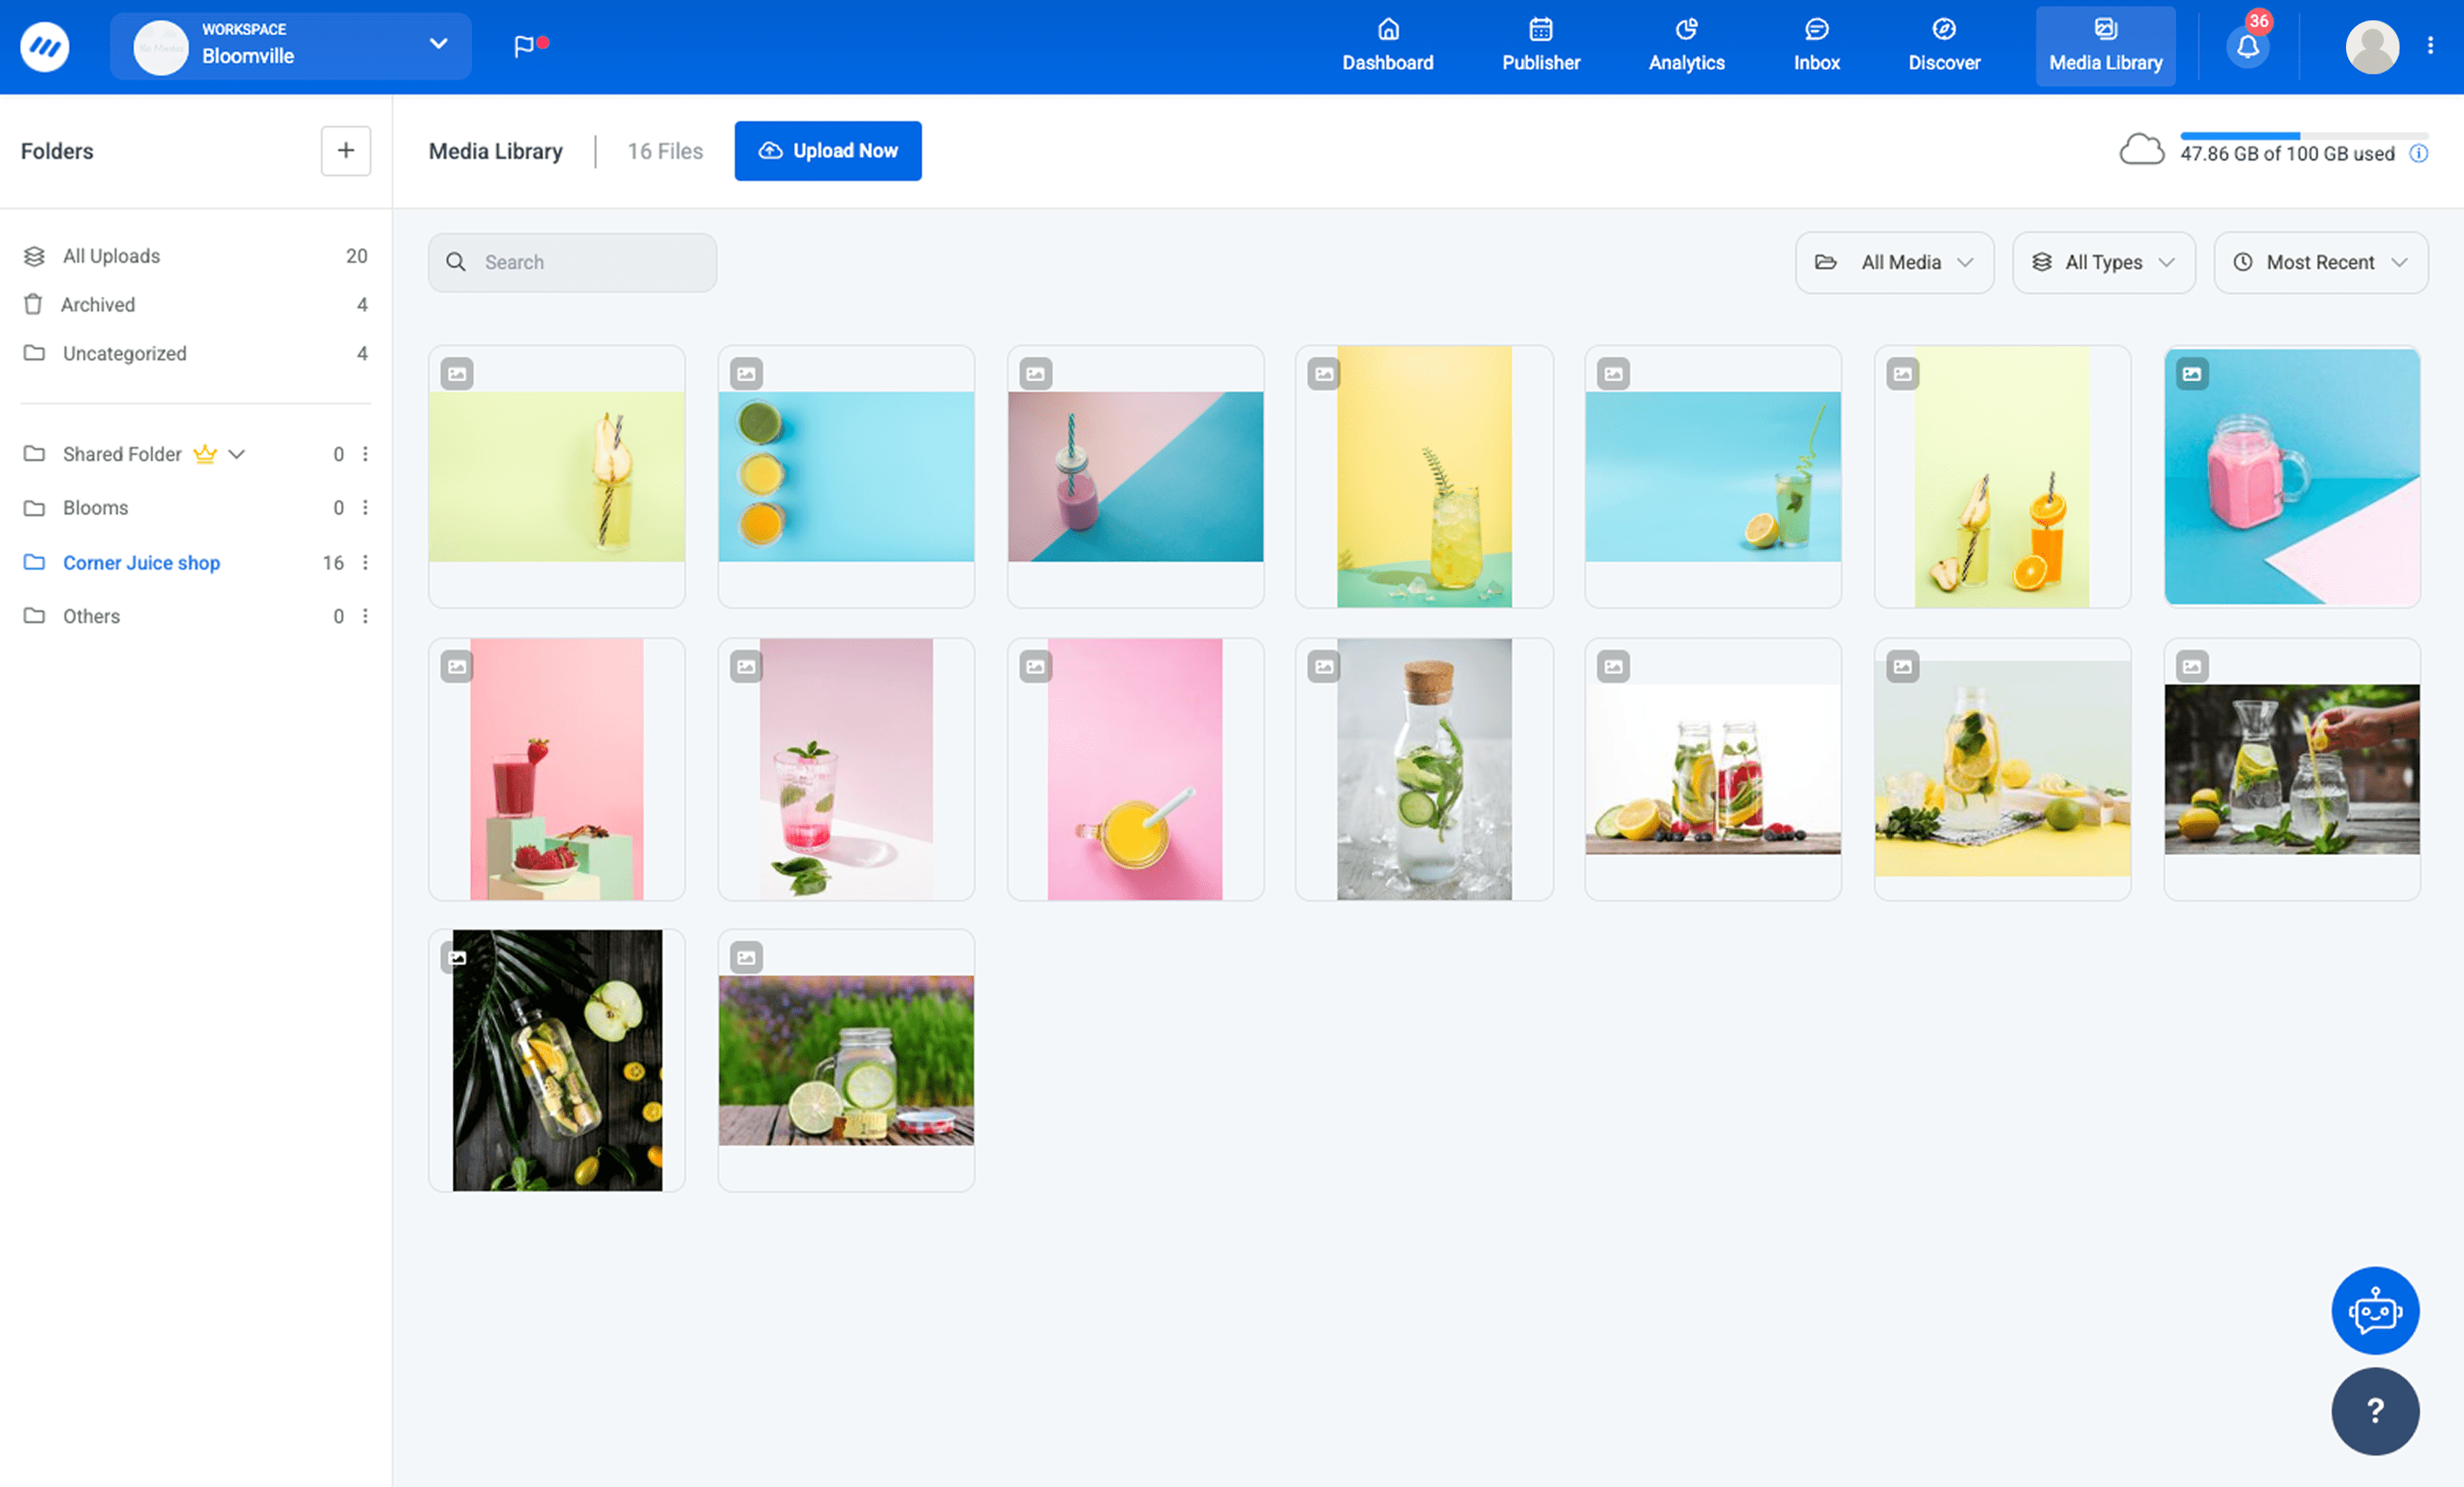Select the lime mason jar photo

(845, 1060)
